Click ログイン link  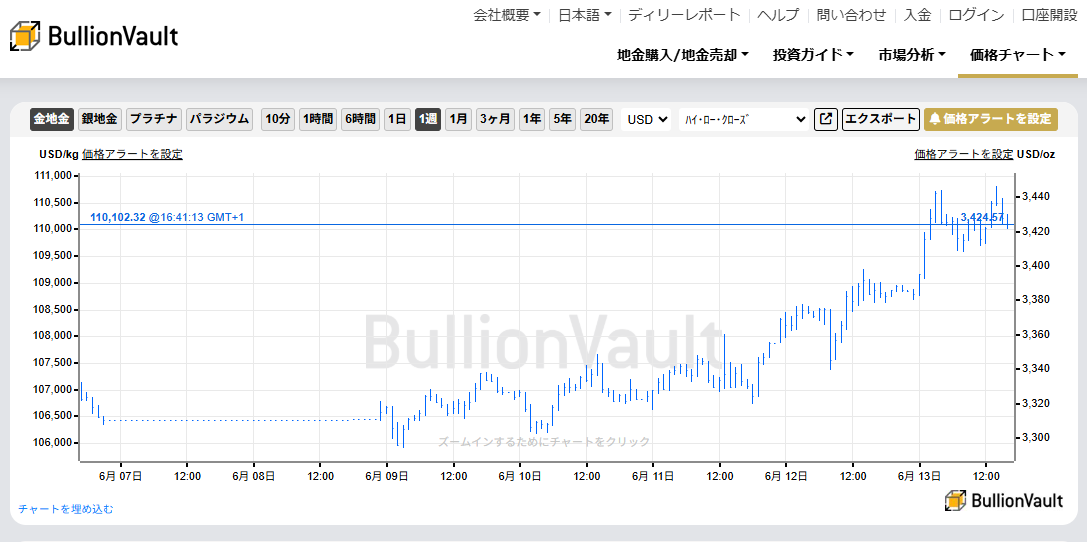point(976,15)
